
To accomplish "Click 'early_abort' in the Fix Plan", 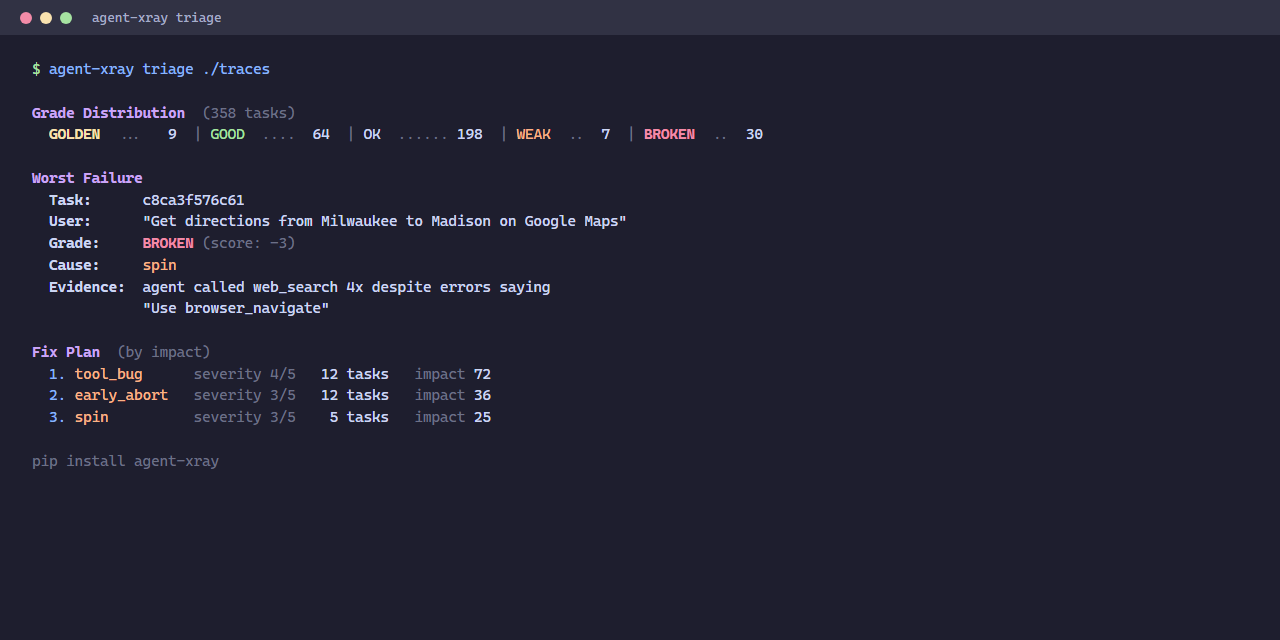I will coord(121,395).
